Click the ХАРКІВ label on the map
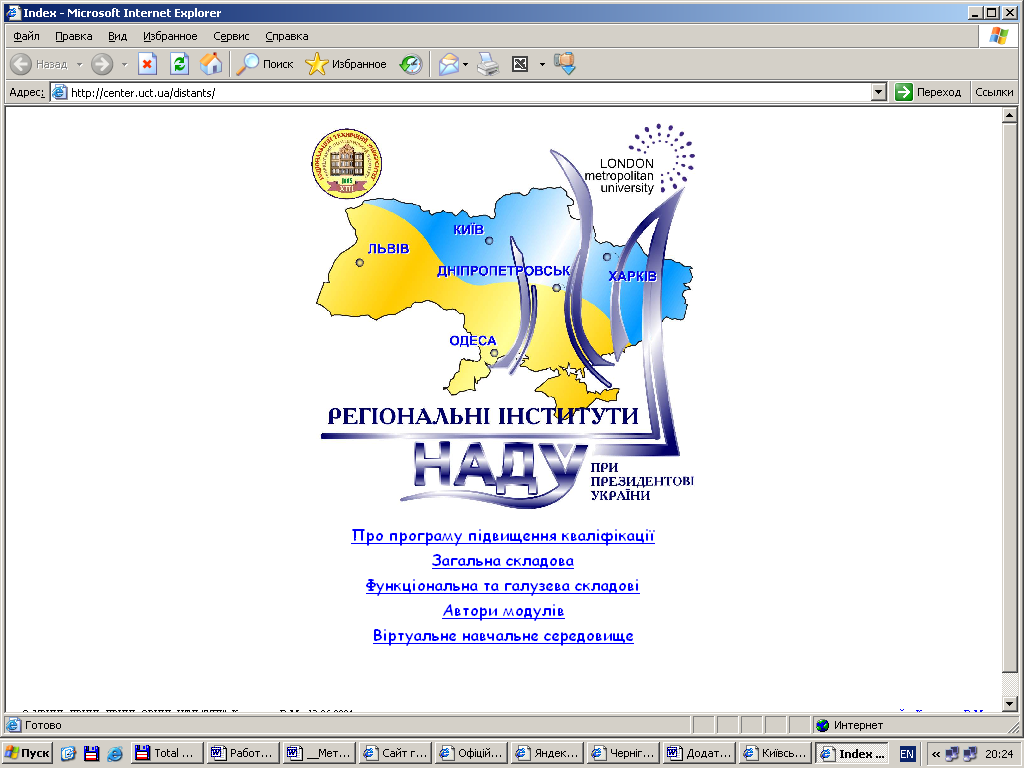The image size is (1024, 768). click(632, 276)
